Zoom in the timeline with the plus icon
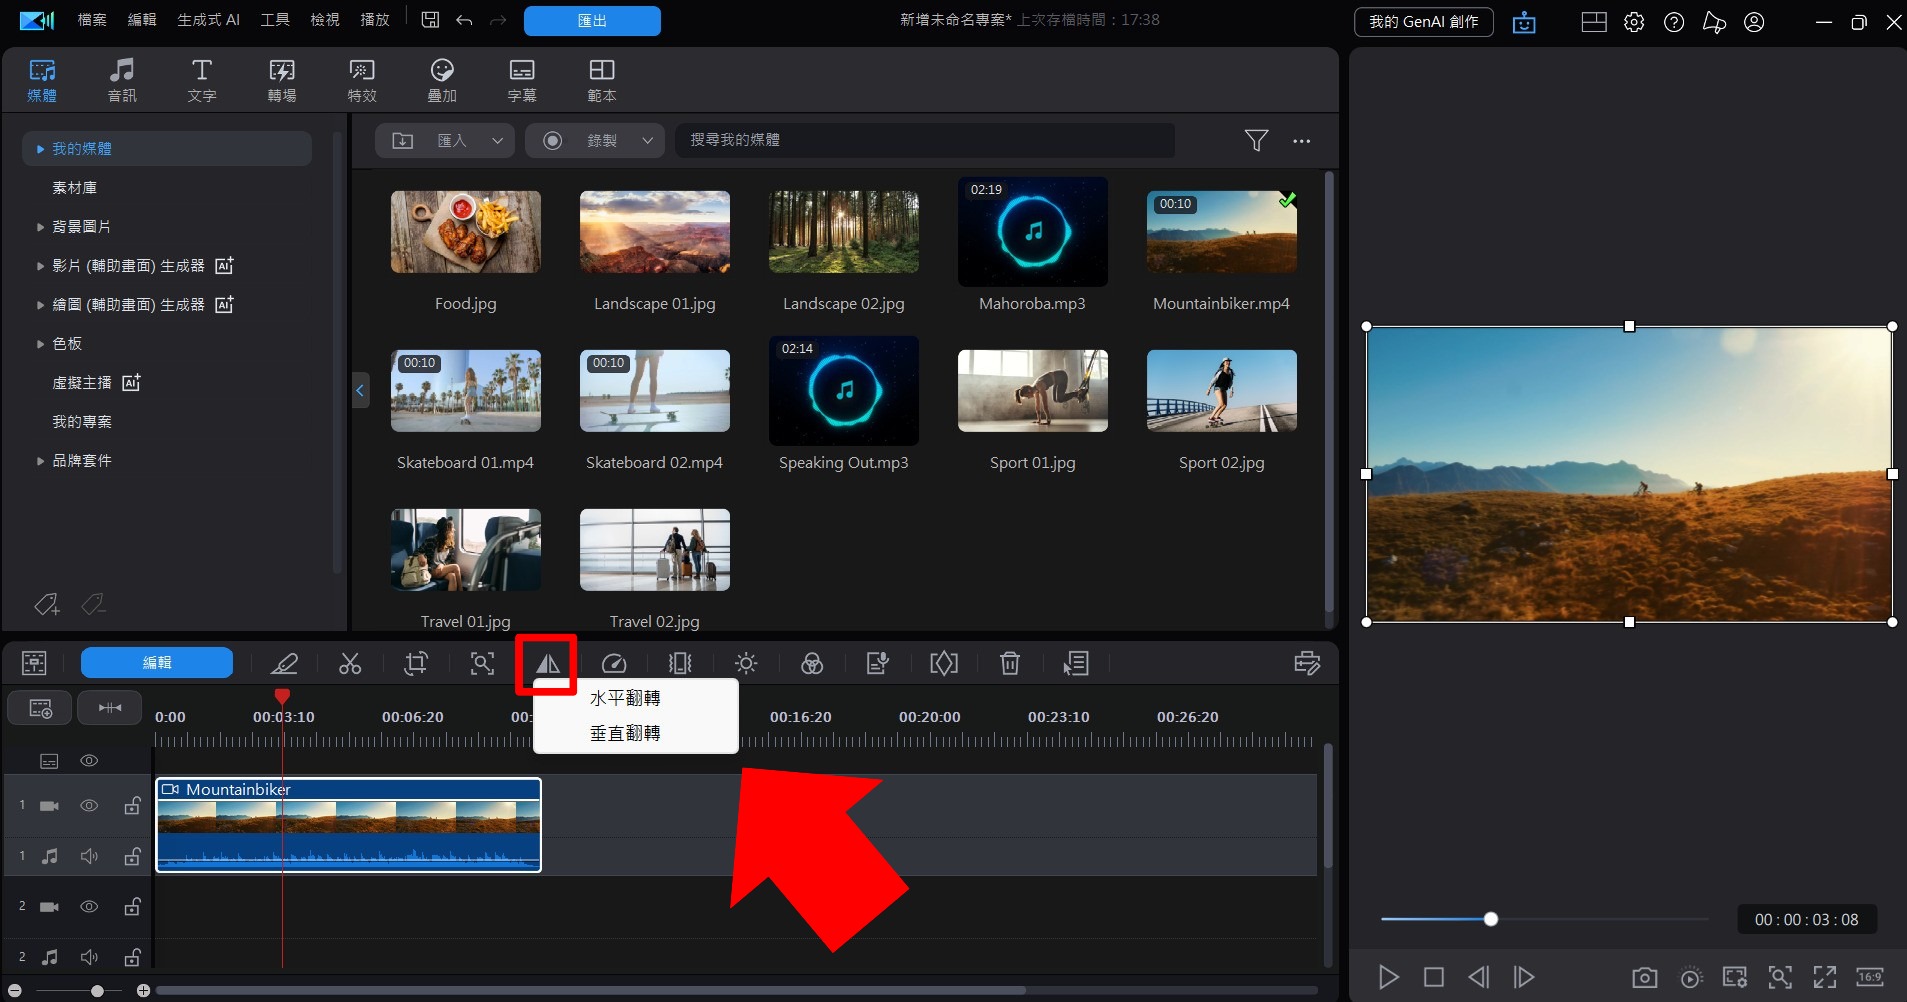The image size is (1907, 1002). (x=144, y=991)
